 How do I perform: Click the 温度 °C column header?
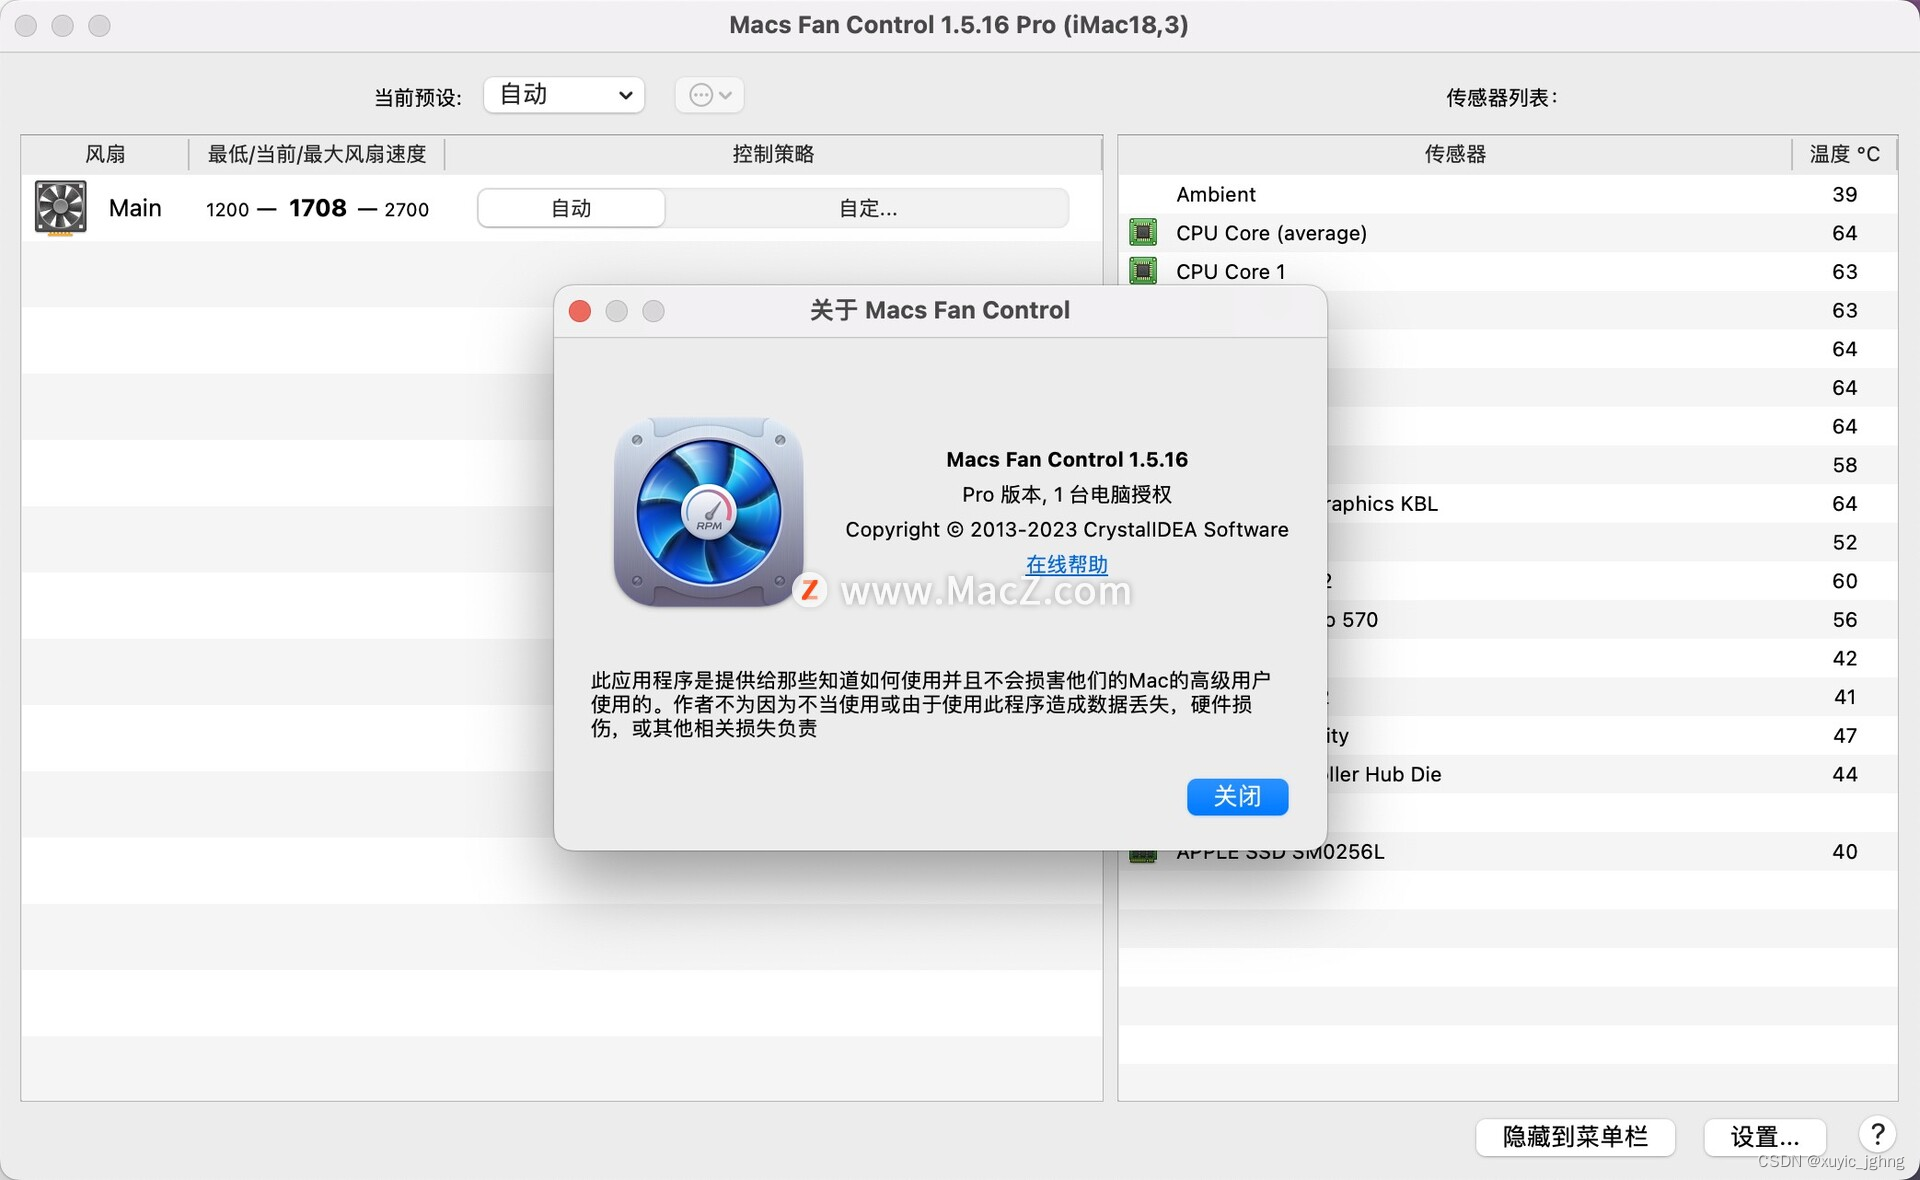click(1843, 154)
